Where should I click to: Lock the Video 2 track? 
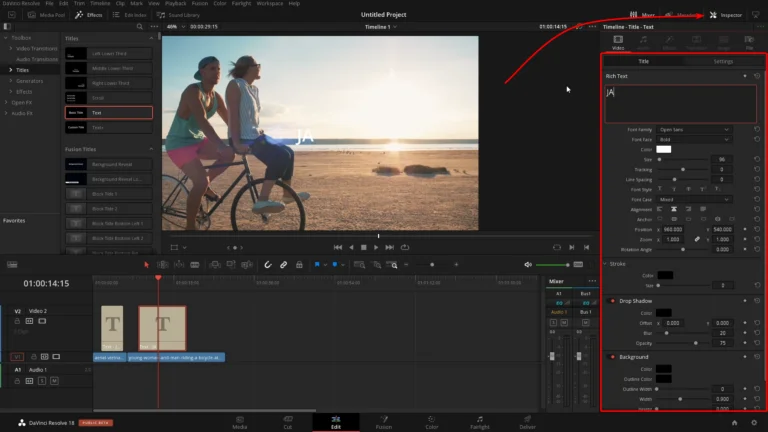[17, 321]
